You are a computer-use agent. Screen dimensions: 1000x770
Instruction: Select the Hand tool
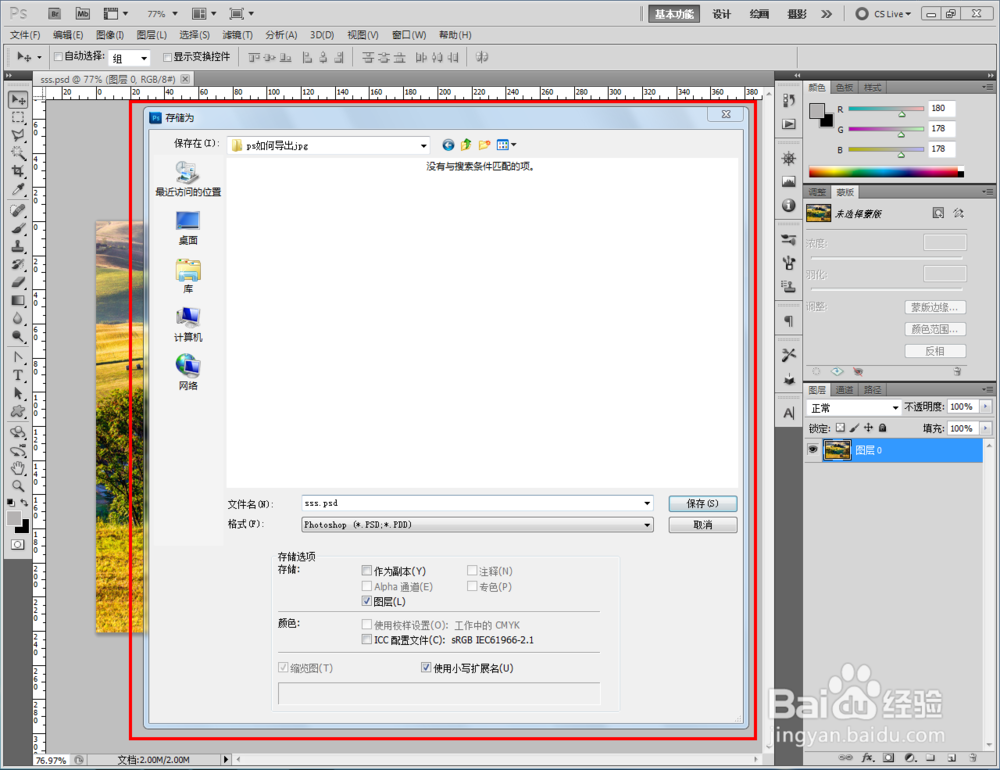[18, 468]
